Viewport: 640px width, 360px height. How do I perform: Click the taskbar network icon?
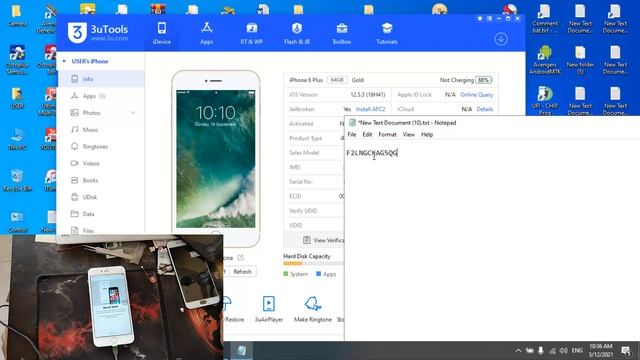(552, 351)
